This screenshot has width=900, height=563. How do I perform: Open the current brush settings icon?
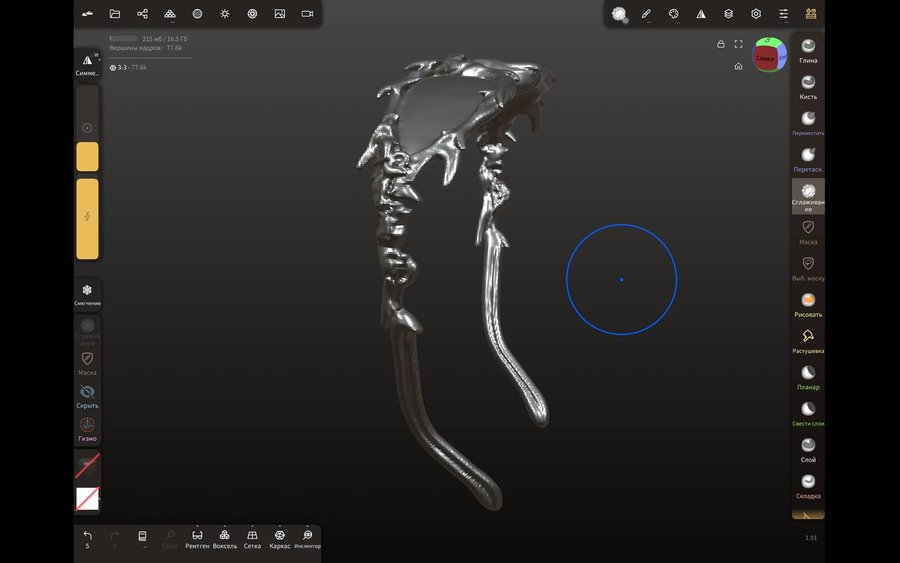click(x=619, y=14)
